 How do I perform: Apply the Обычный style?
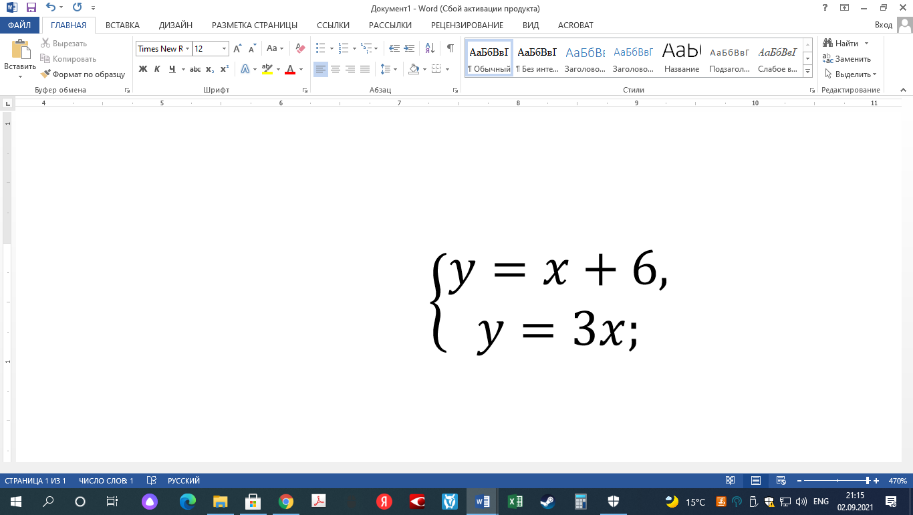[489, 57]
